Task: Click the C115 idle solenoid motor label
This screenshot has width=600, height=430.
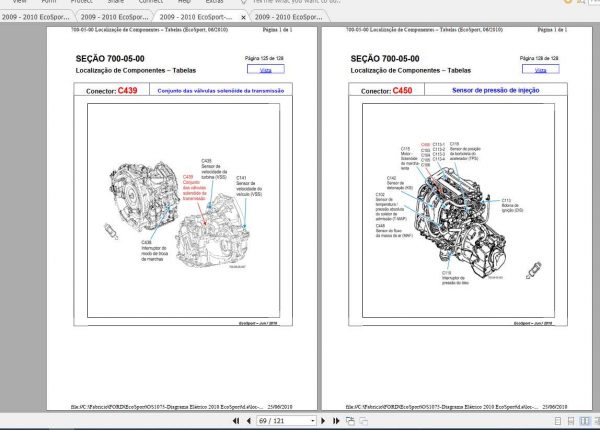Action: [x=409, y=158]
